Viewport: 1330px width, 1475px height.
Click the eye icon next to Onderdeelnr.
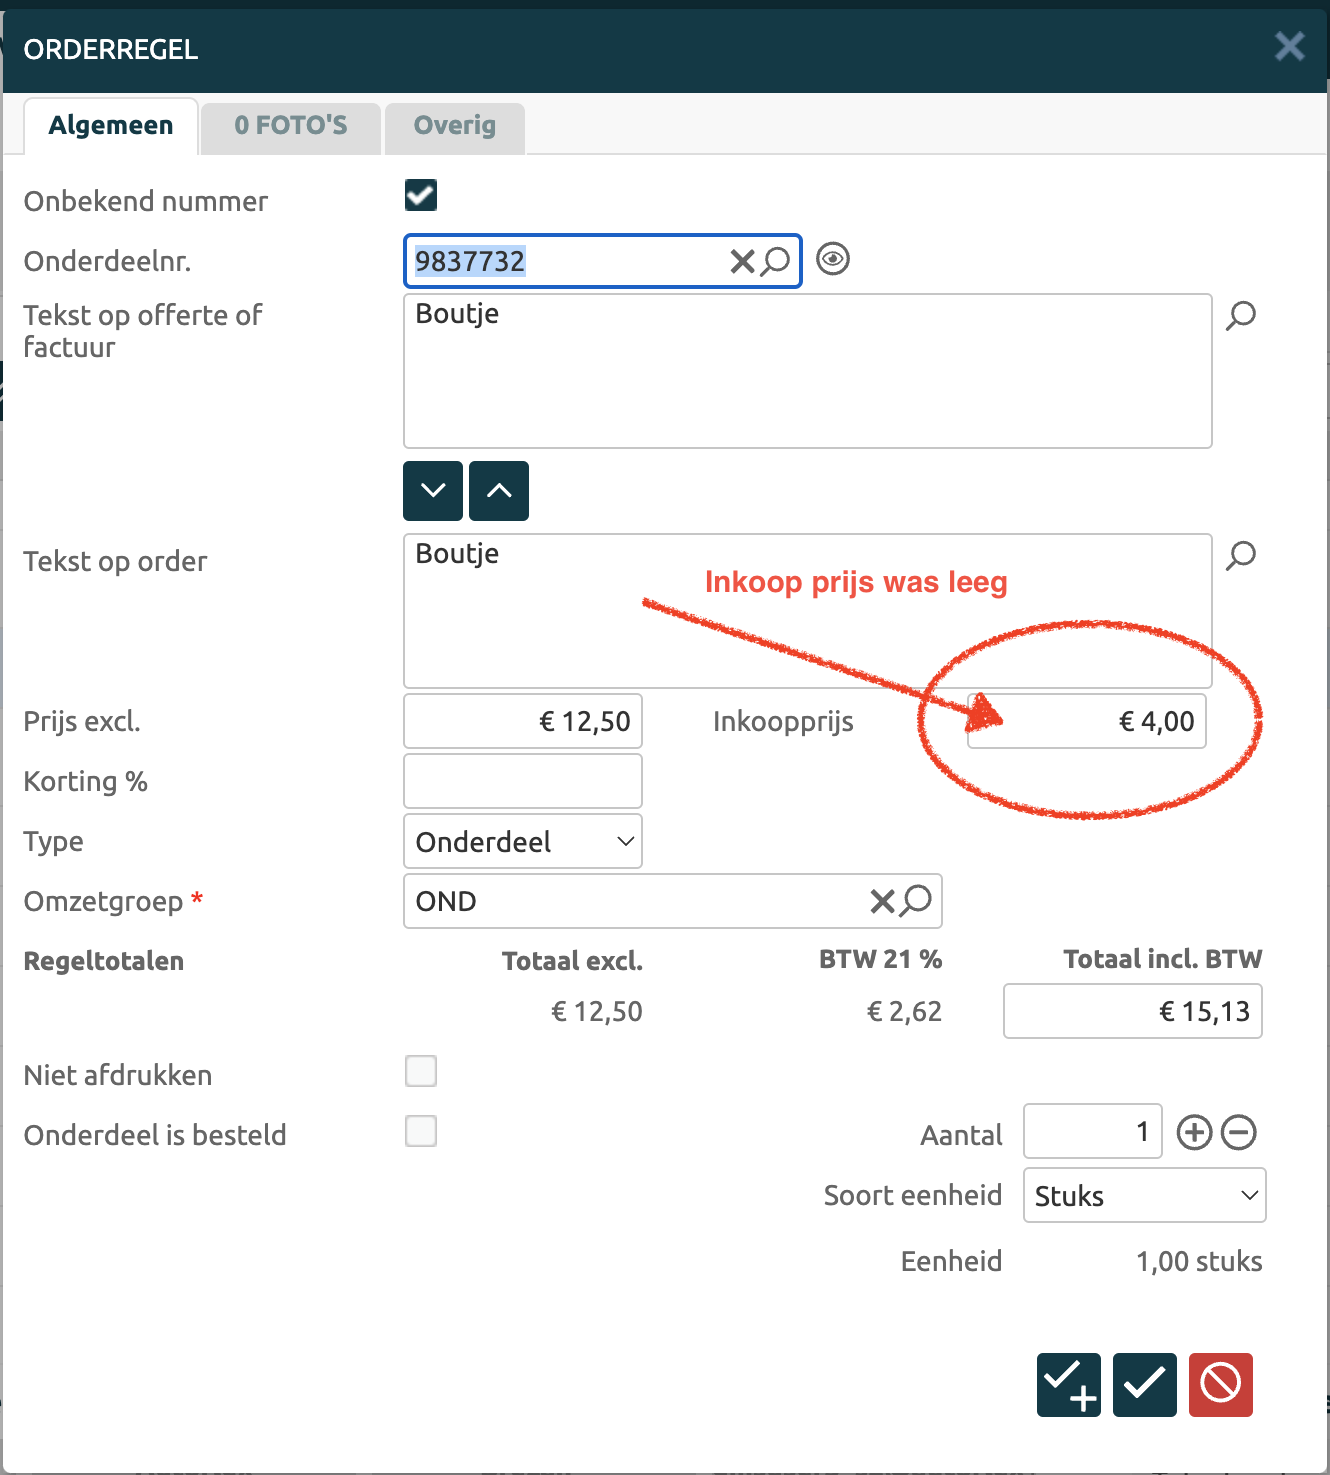[x=832, y=259]
